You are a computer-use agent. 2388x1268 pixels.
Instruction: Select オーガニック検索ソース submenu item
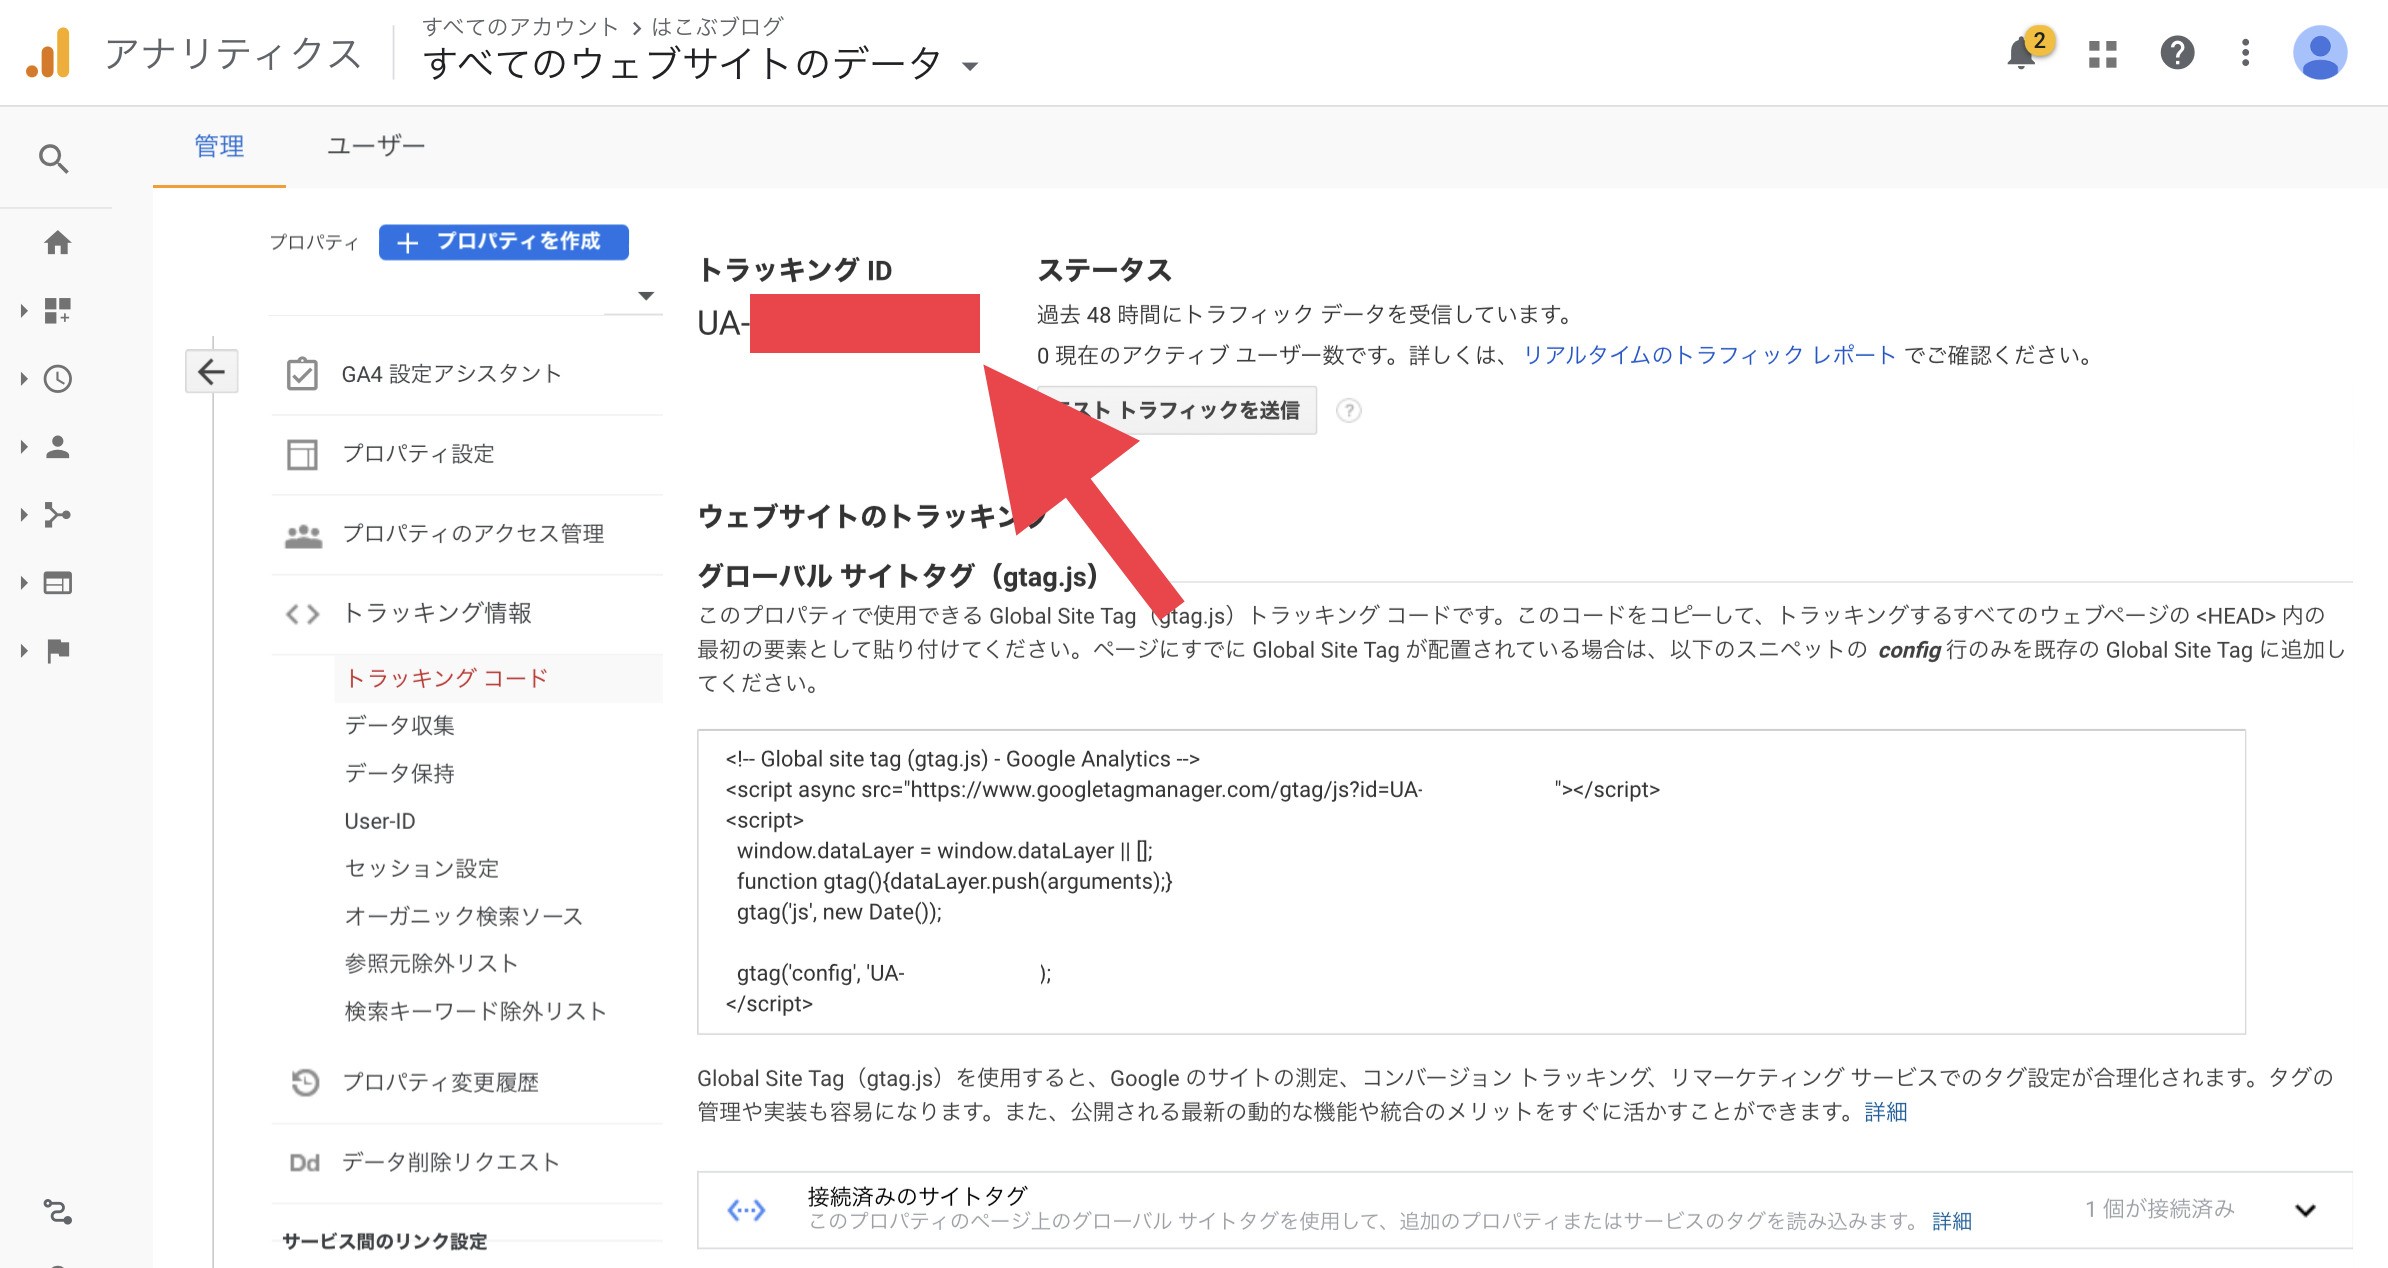click(x=463, y=916)
